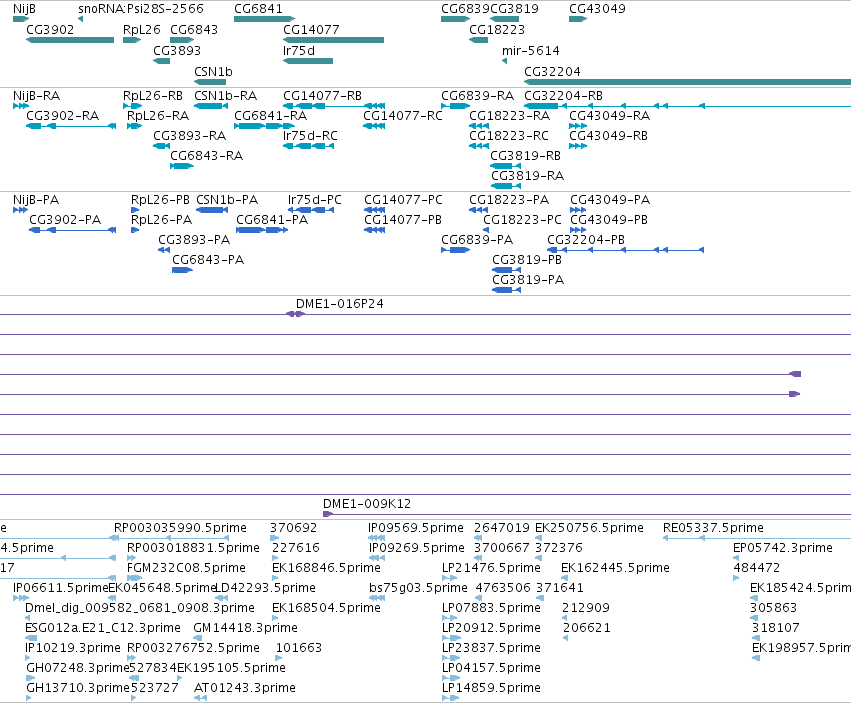Click EST Dmel_dig_009582_0681_0908.3prime
This screenshot has height=703, width=851.
point(28,618)
